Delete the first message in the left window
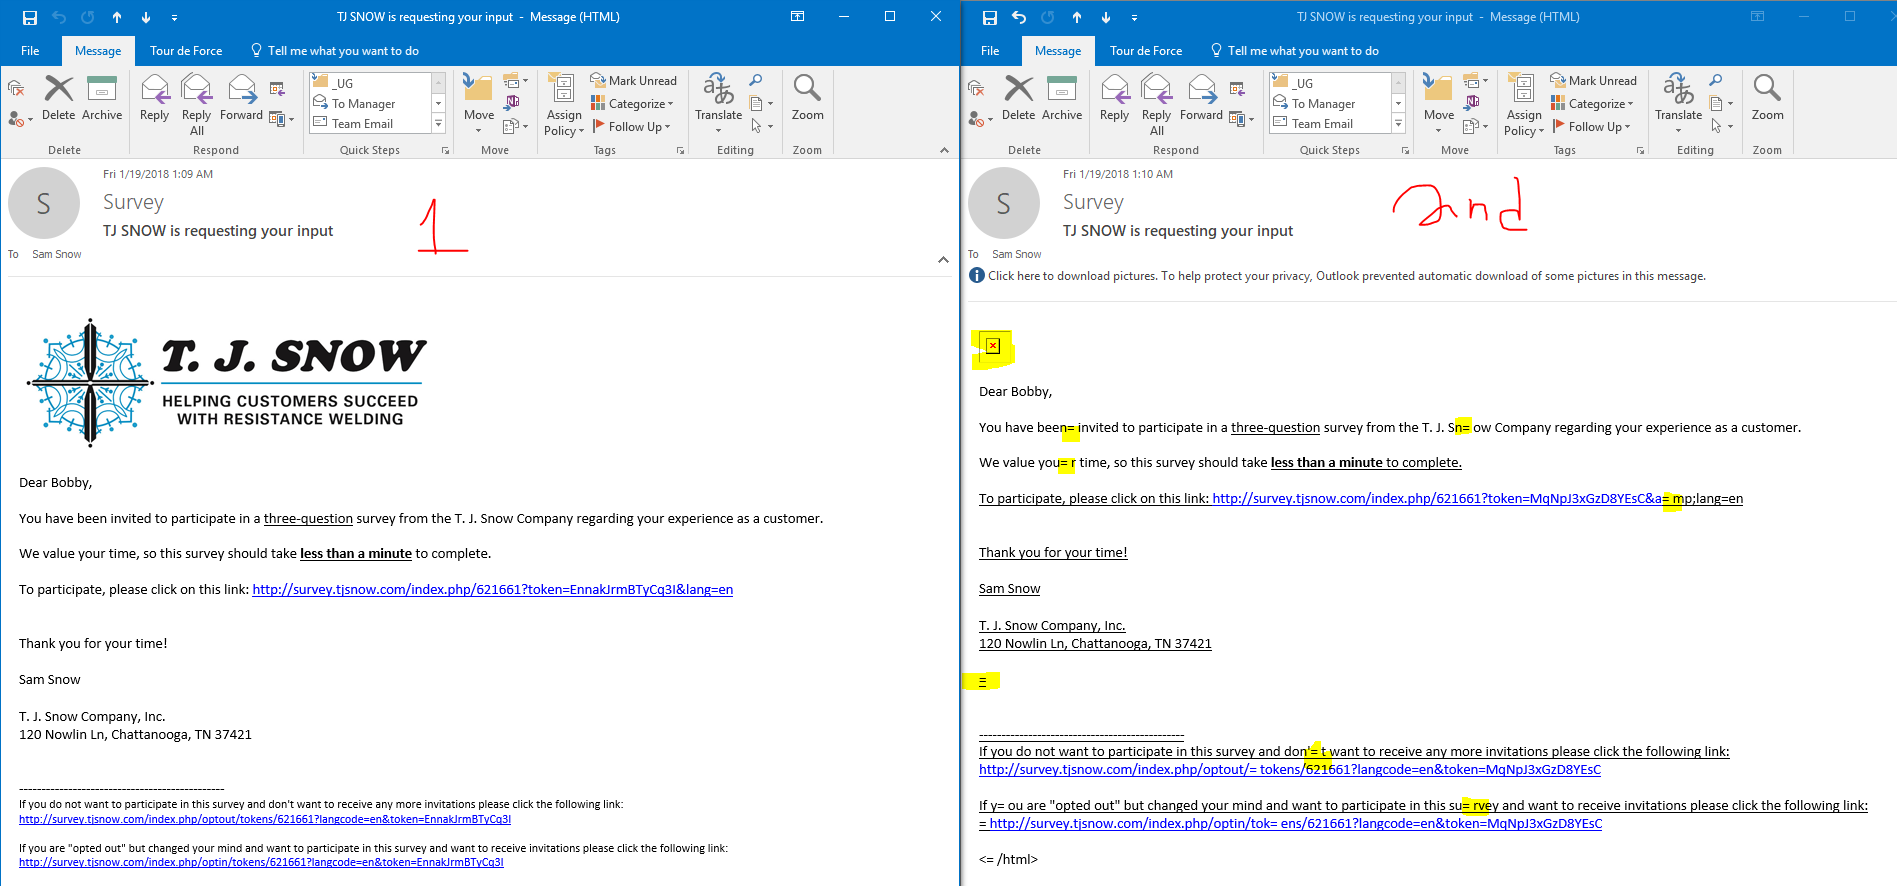This screenshot has height=886, width=1897. [58, 99]
